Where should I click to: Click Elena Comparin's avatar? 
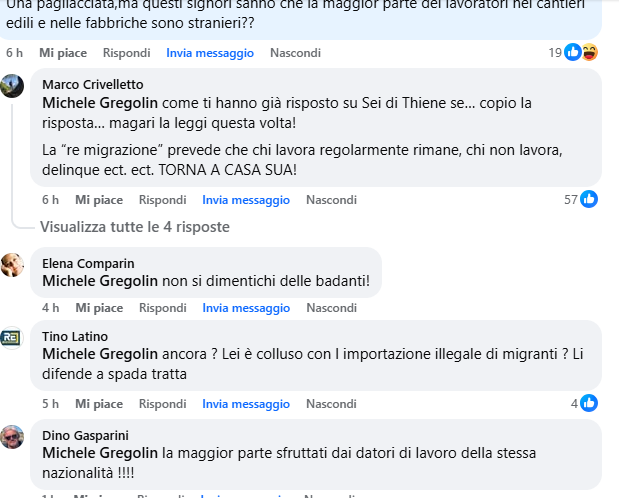click(x=12, y=264)
